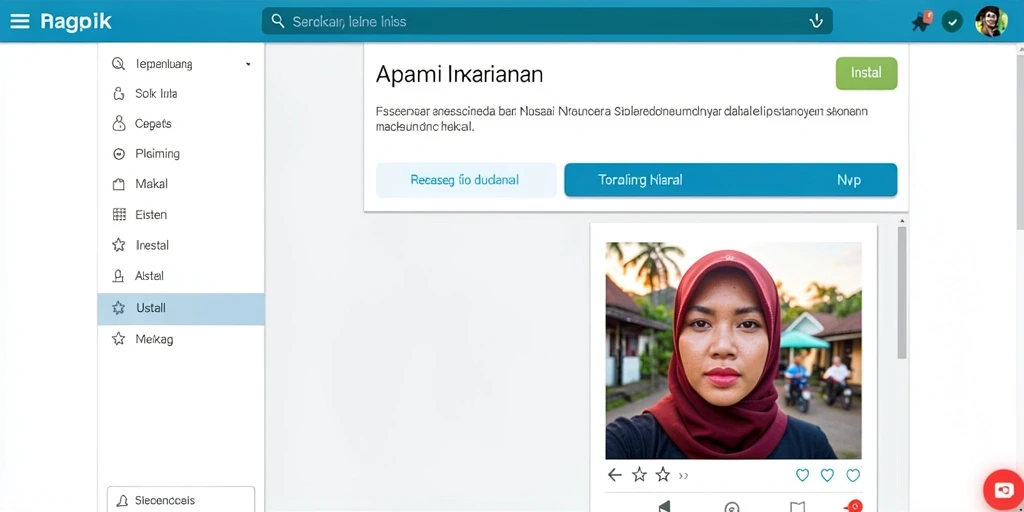Click the back arrow below the photo

point(615,475)
